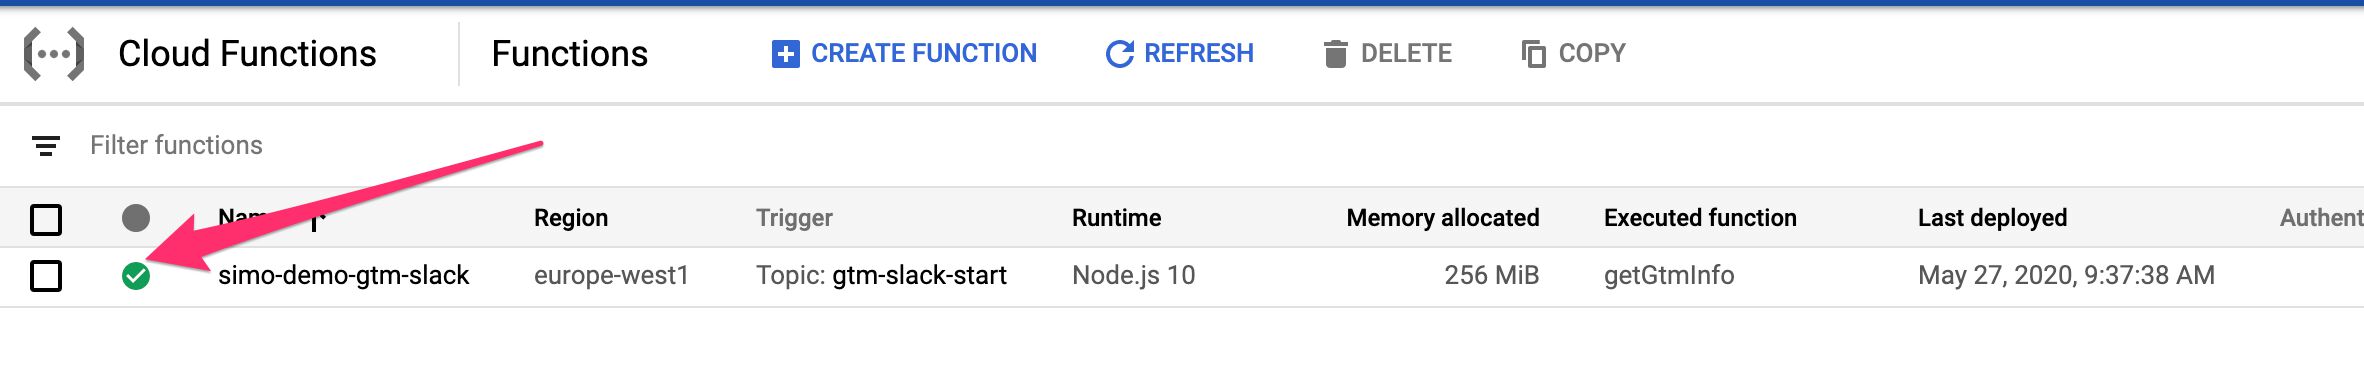Click the REFRESH button label
This screenshot has width=2364, height=388.
[x=1199, y=53]
